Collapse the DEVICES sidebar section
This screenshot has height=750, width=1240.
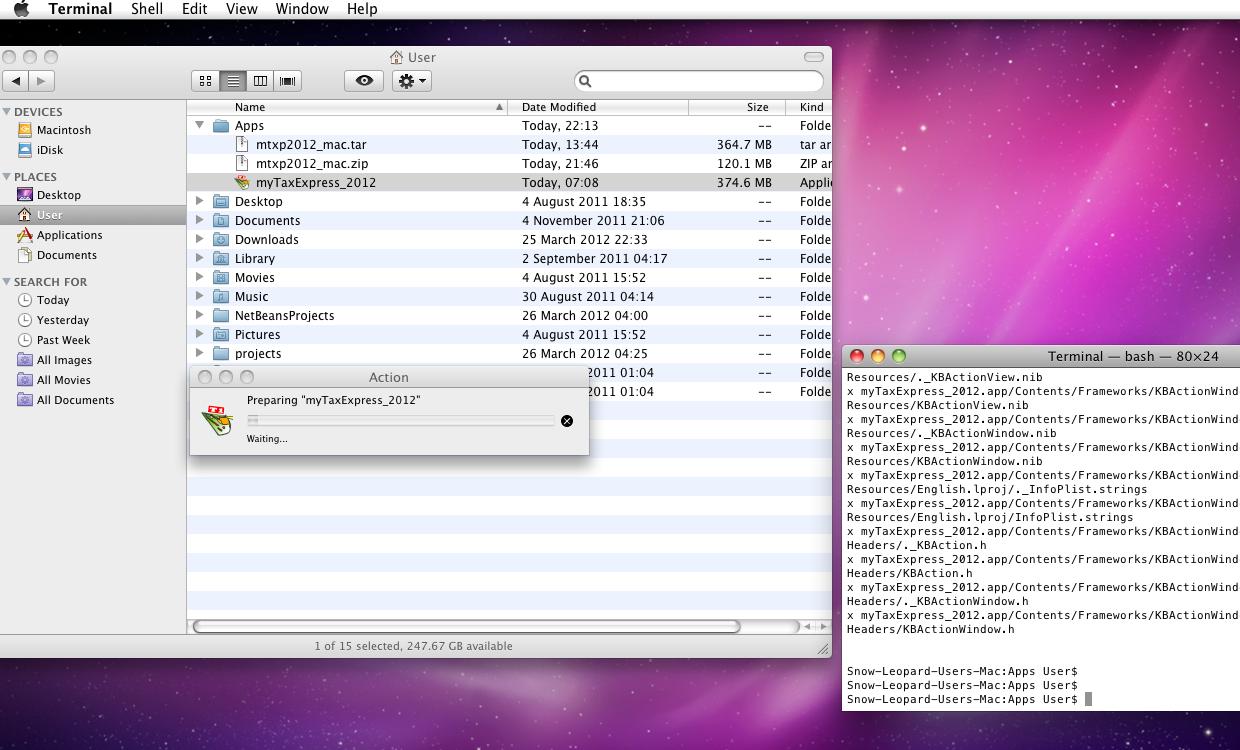pyautogui.click(x=7, y=112)
